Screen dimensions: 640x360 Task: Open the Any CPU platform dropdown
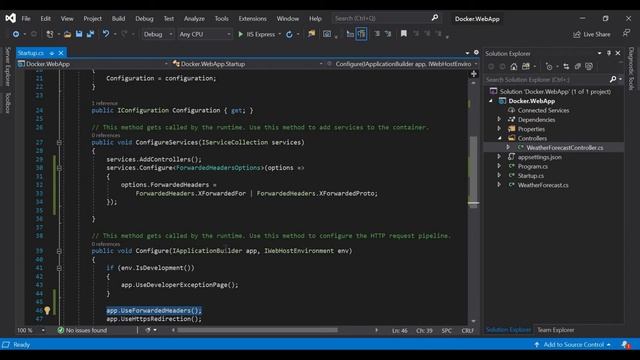pyautogui.click(x=204, y=34)
